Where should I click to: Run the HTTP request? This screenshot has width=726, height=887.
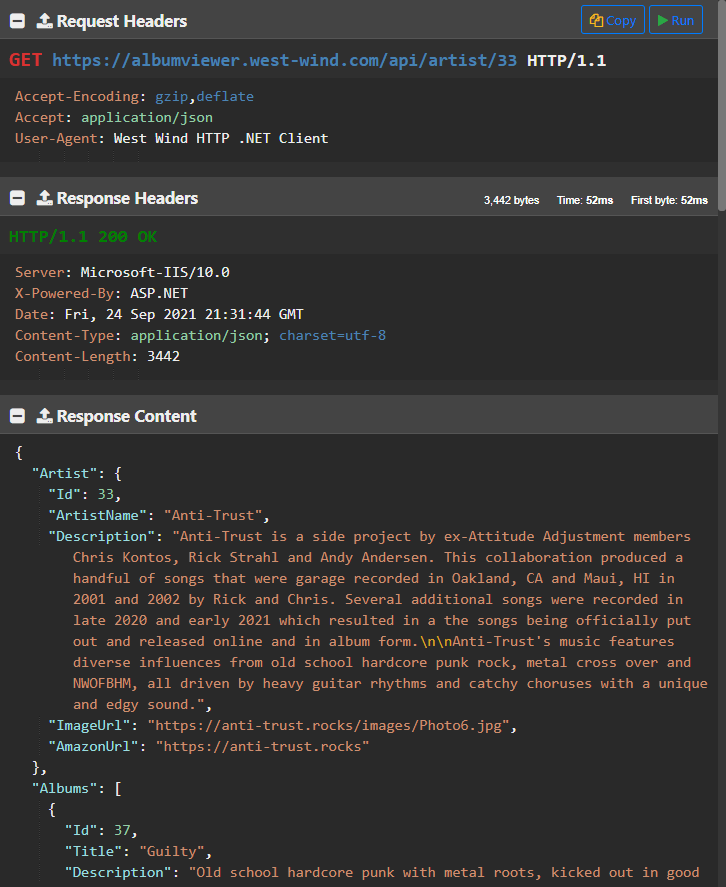coord(675,20)
